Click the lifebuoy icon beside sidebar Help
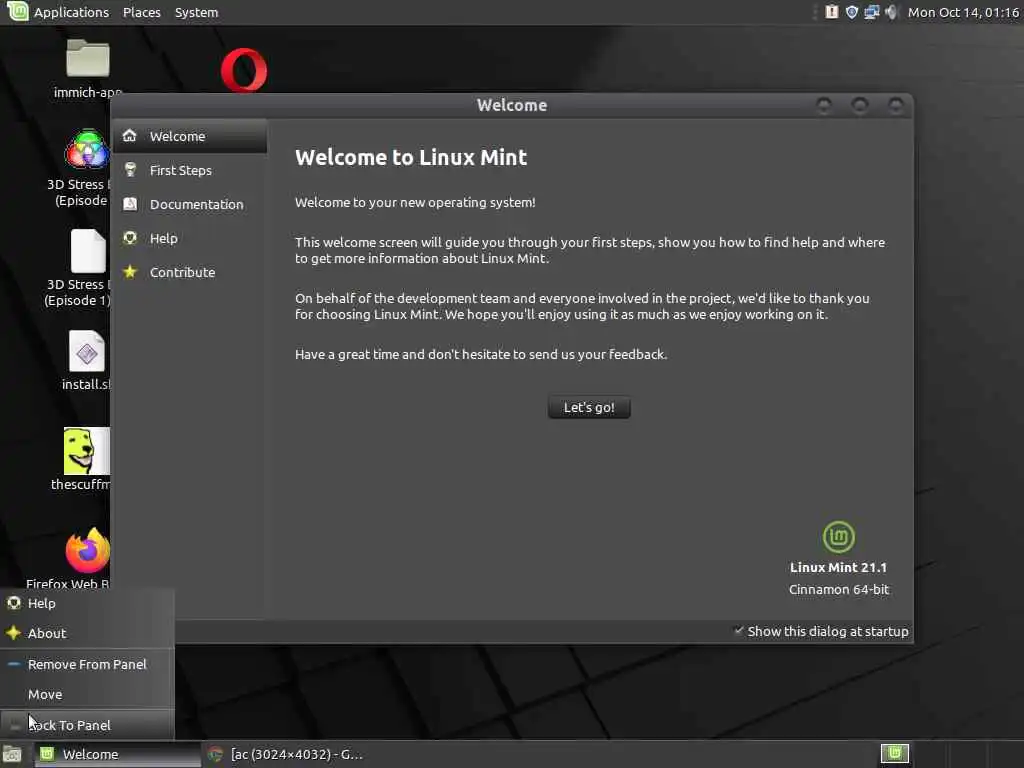 130,238
